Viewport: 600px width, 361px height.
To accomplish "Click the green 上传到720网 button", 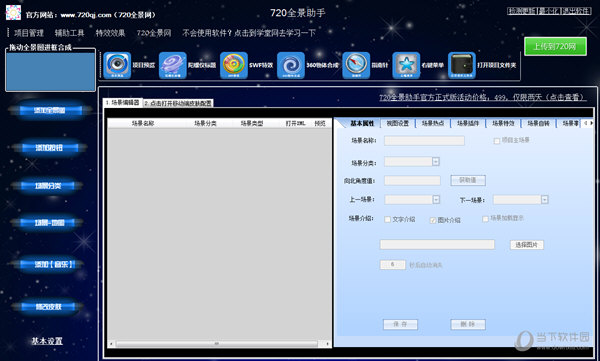I will (x=555, y=47).
